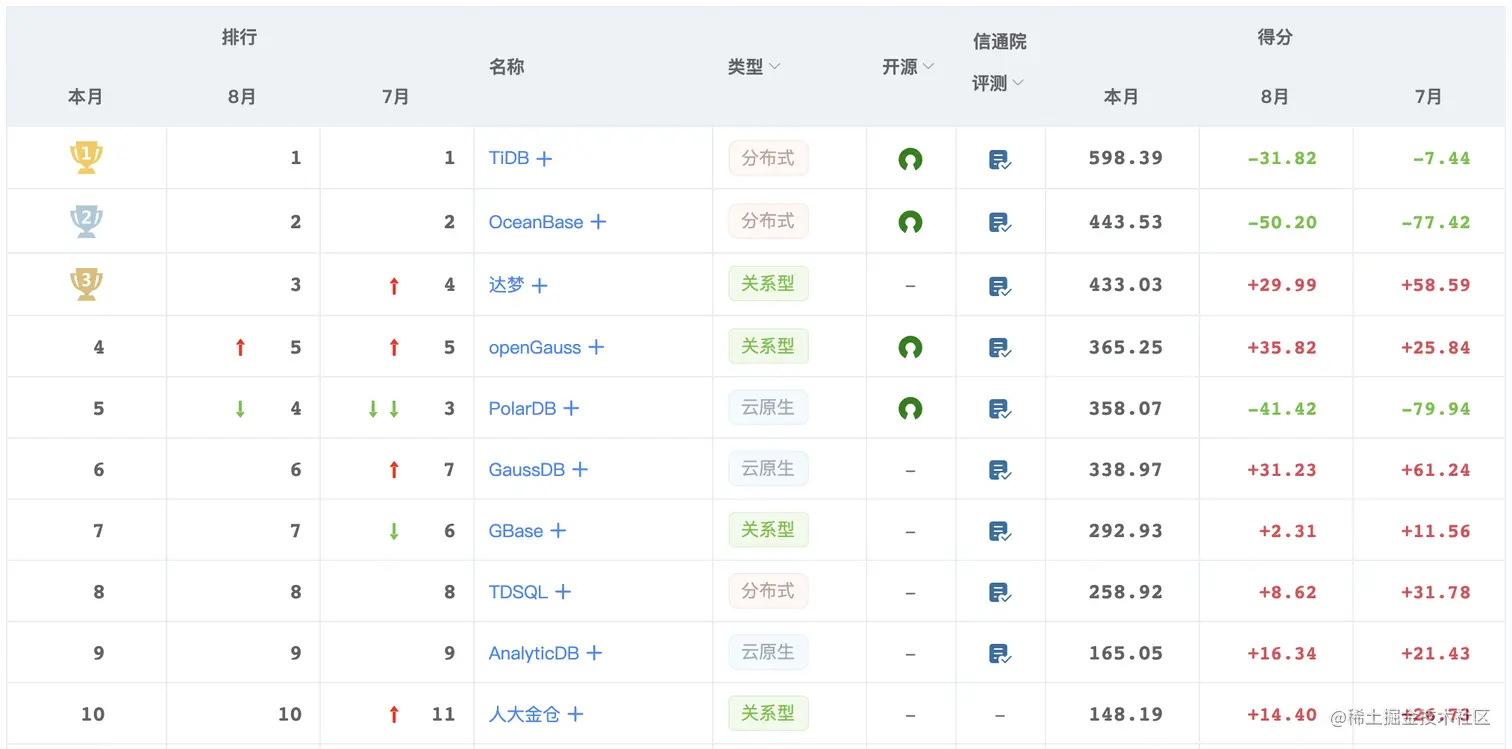Click openGauss's open-source icon

coord(910,347)
